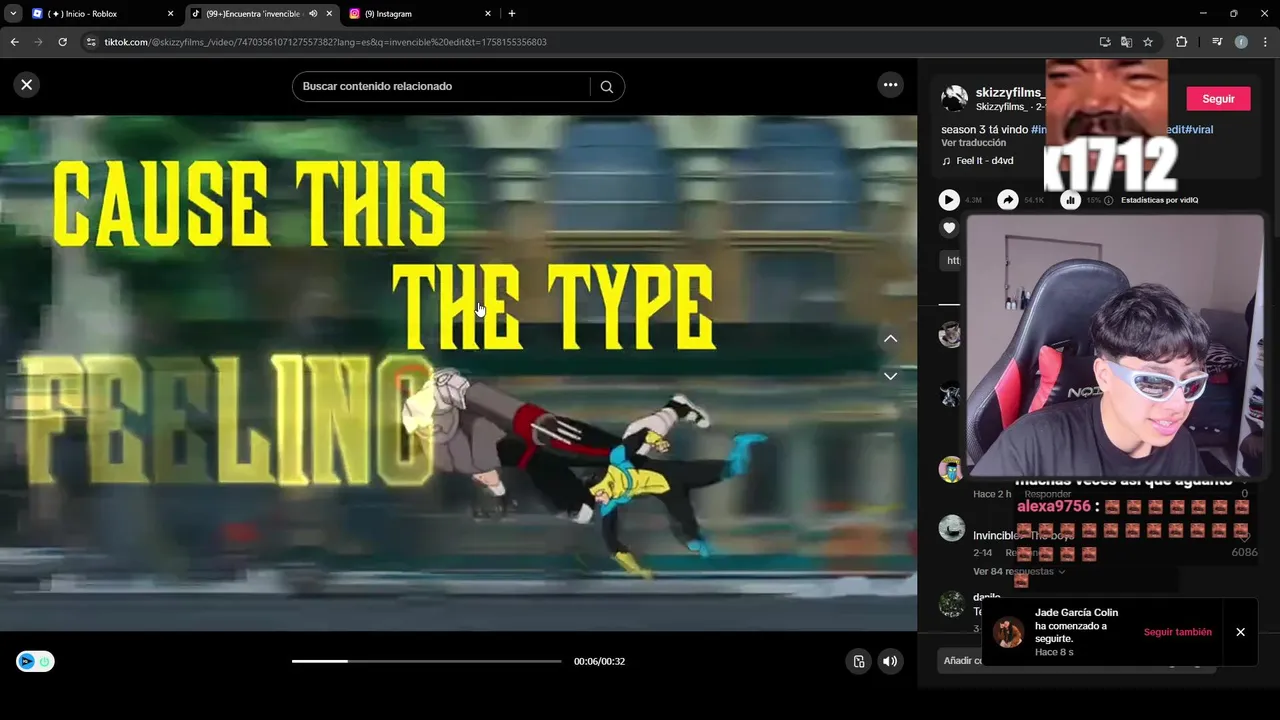1280x720 pixels.
Task: Open the tab search dropdown arrow
Action: [13, 14]
